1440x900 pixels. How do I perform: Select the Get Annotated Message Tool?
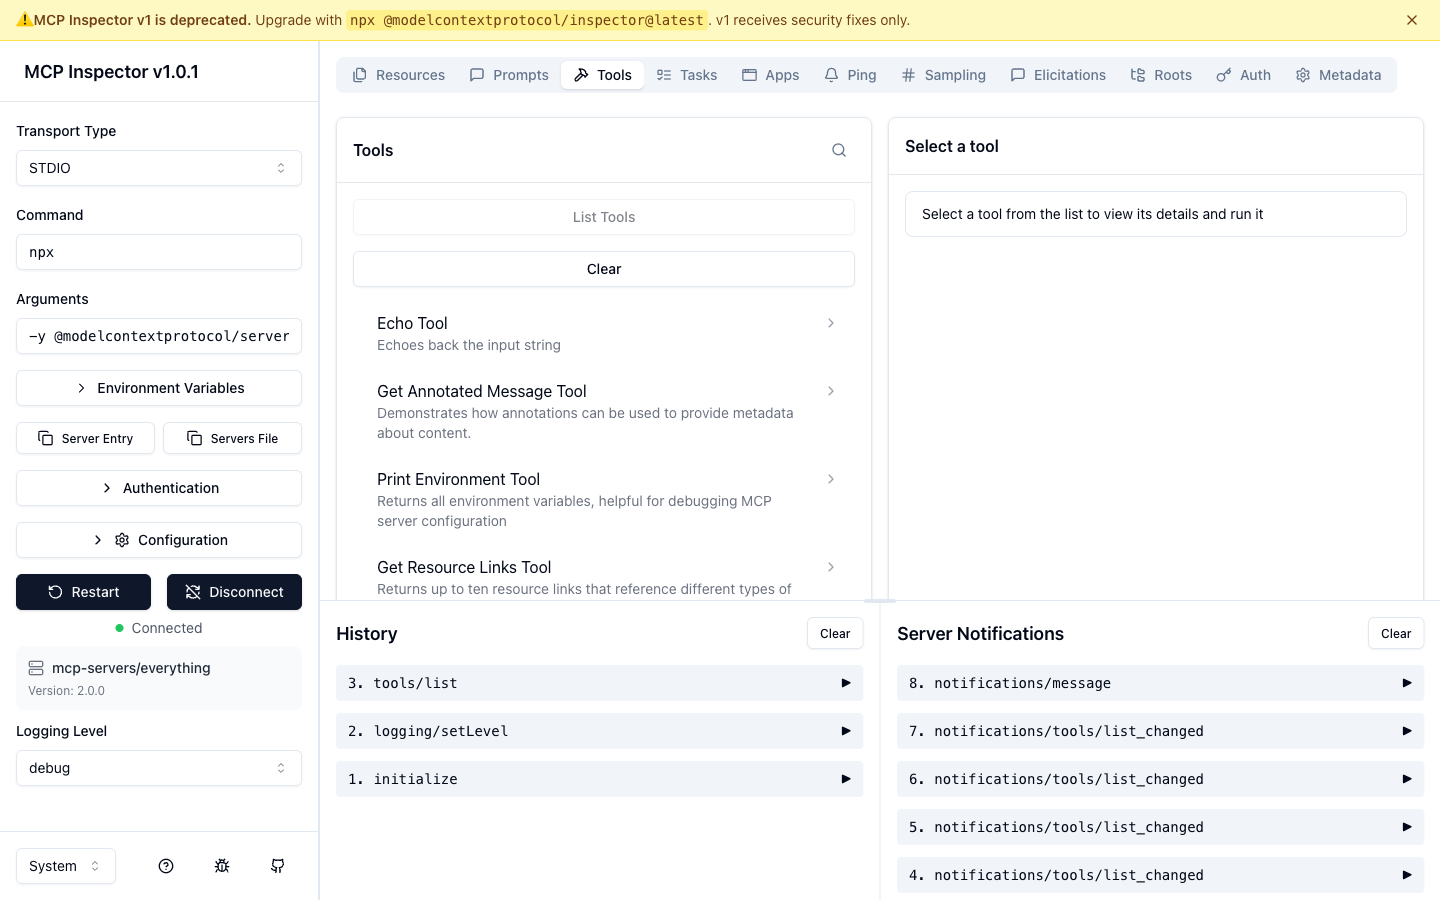point(604,412)
